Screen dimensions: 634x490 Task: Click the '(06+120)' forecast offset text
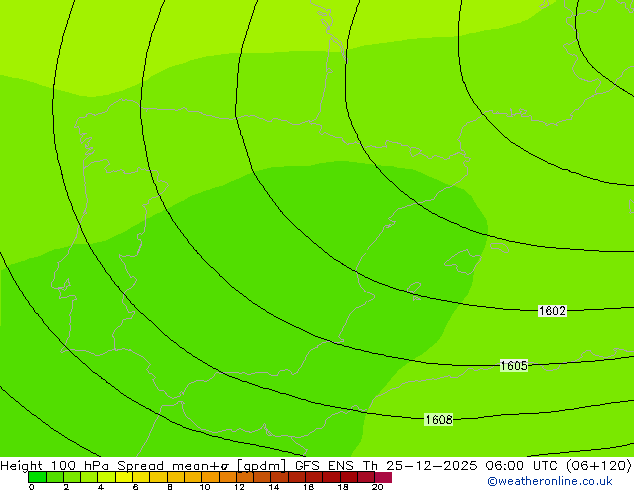(598, 466)
